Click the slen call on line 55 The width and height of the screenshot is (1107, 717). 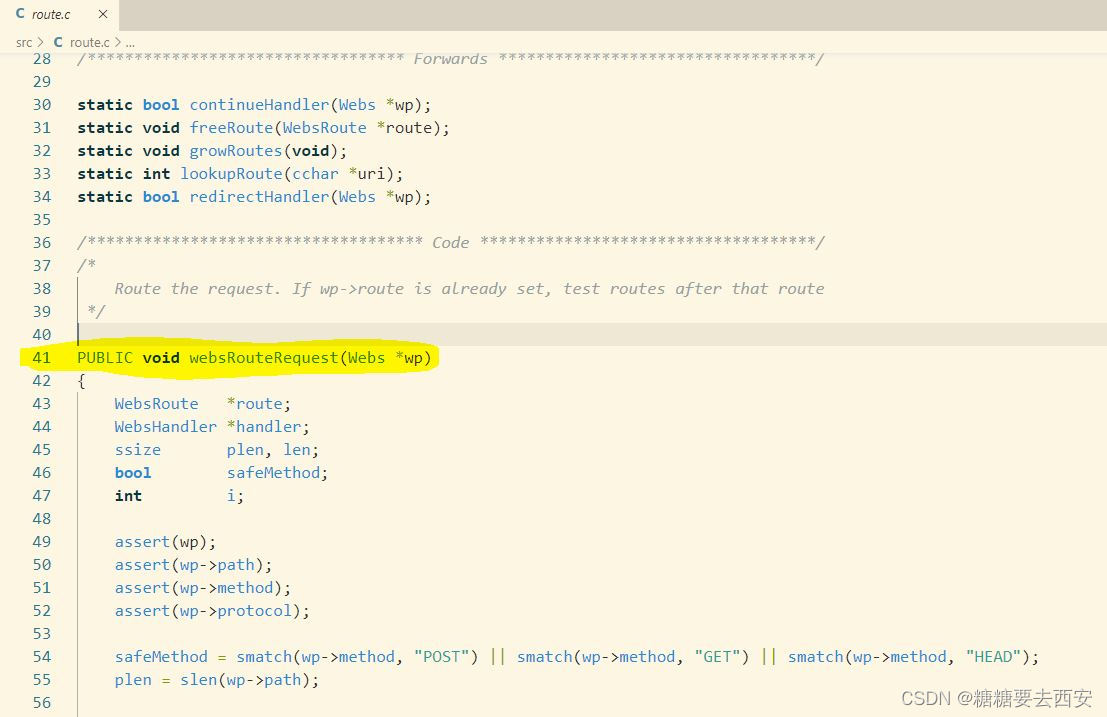point(198,679)
